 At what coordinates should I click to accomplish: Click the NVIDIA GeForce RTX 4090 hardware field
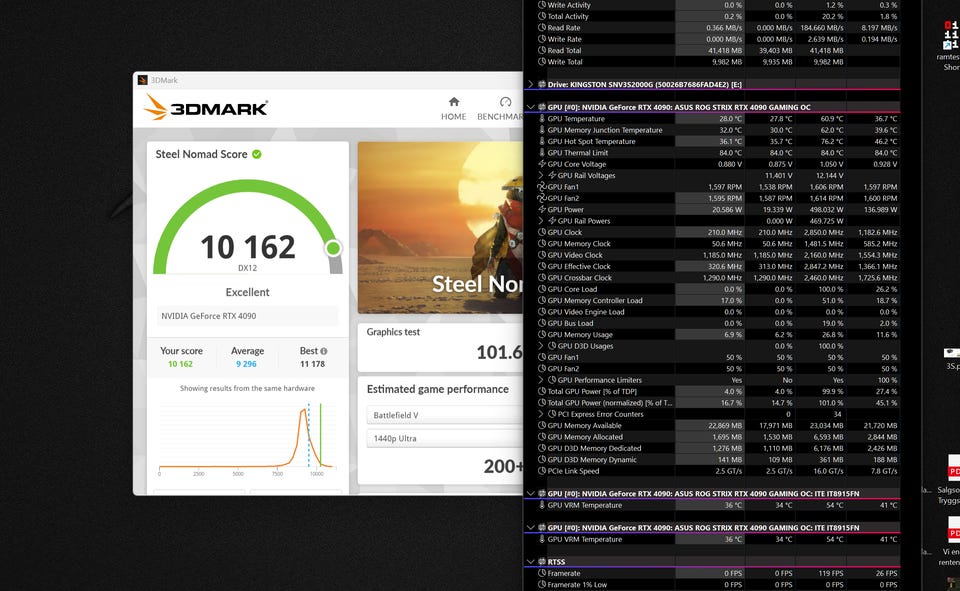(x=247, y=316)
